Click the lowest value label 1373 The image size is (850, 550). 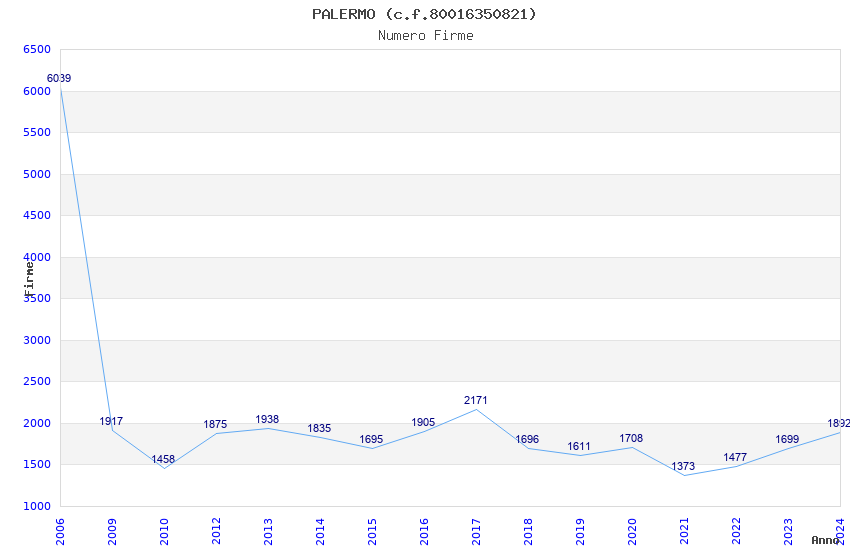tap(683, 466)
